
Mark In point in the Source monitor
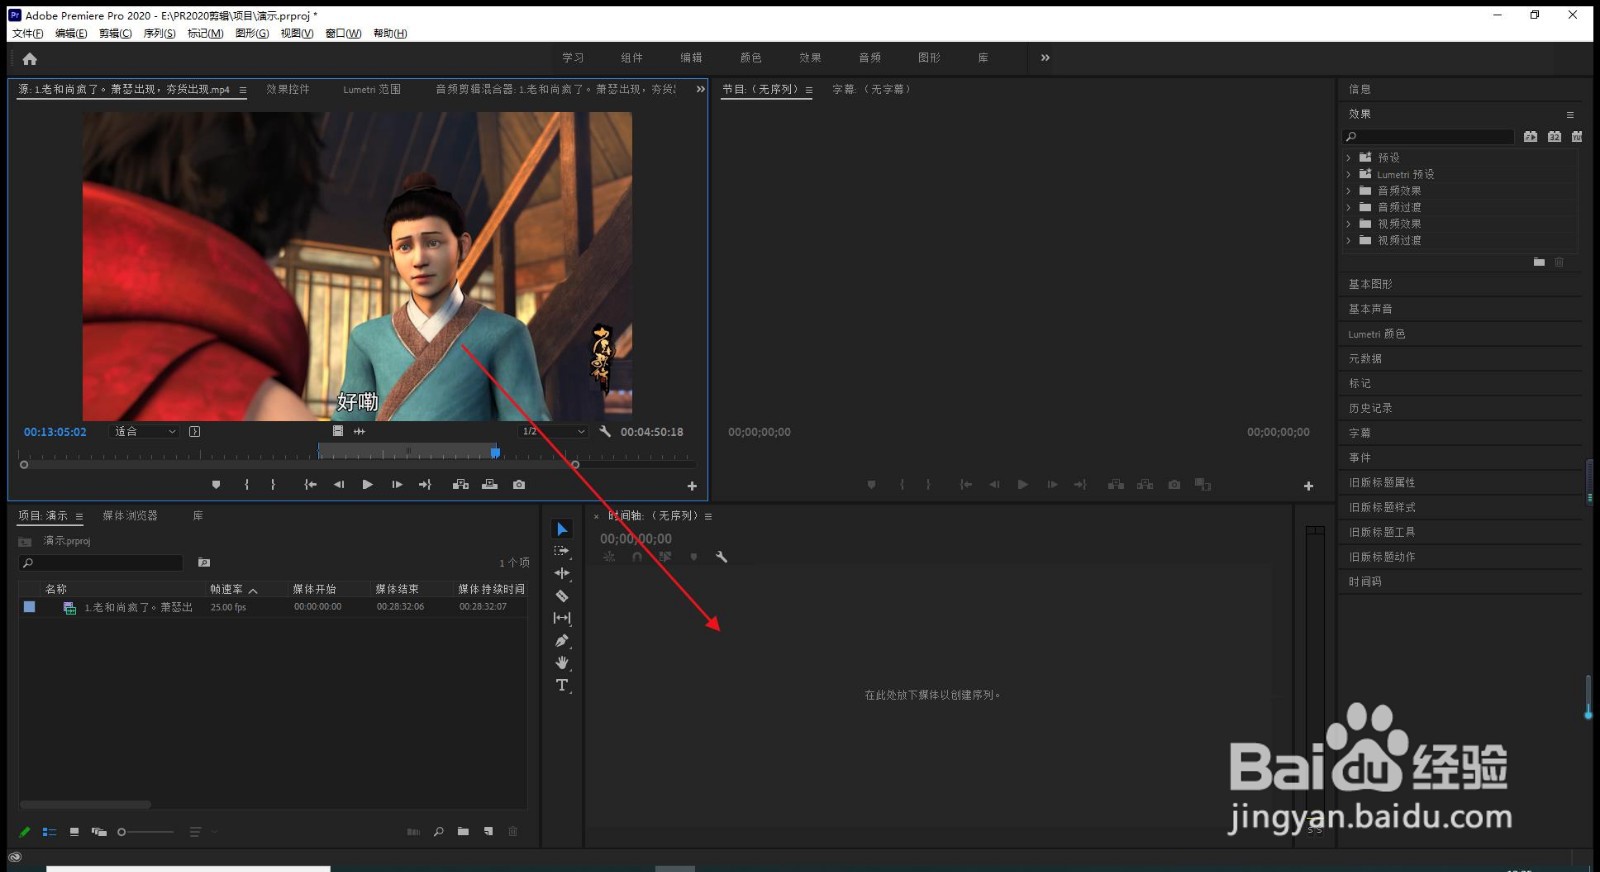click(247, 485)
